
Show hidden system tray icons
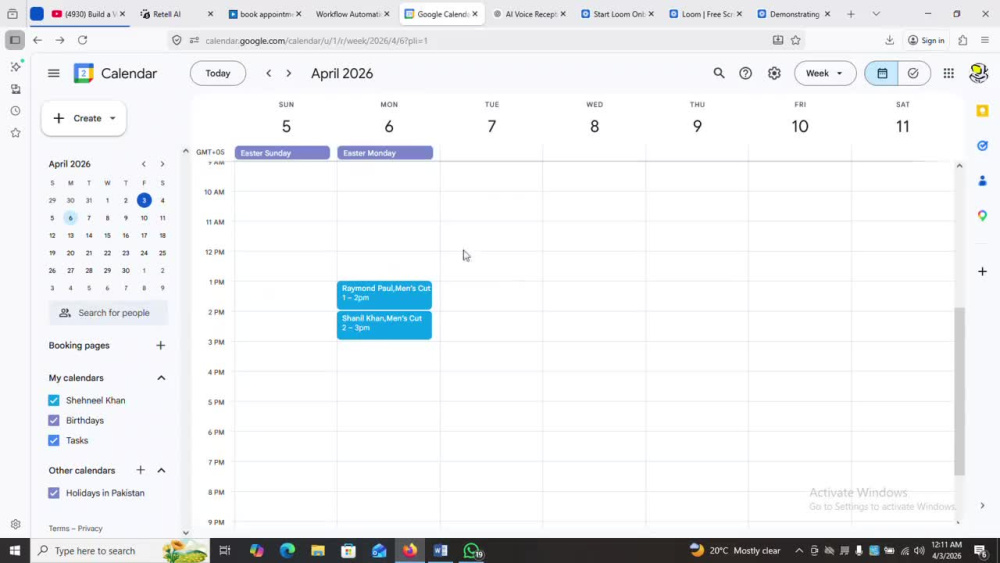coord(798,550)
